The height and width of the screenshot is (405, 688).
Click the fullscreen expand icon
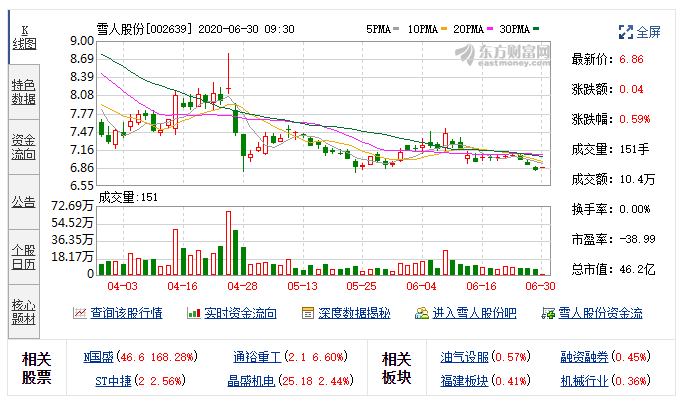click(x=625, y=32)
